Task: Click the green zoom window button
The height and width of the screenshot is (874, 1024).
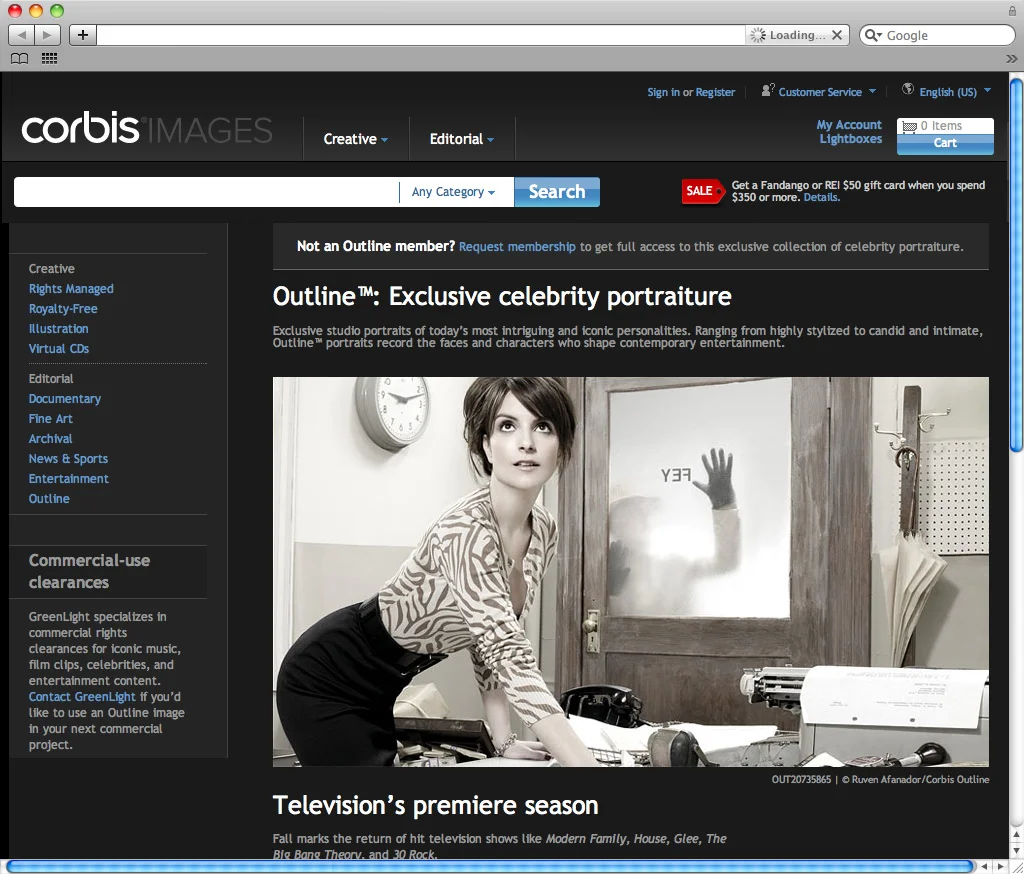Action: (57, 10)
